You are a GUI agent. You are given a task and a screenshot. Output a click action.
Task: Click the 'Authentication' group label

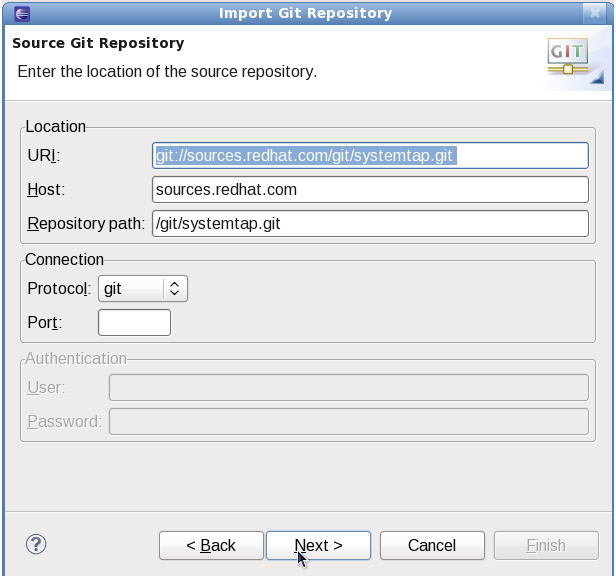click(76, 359)
